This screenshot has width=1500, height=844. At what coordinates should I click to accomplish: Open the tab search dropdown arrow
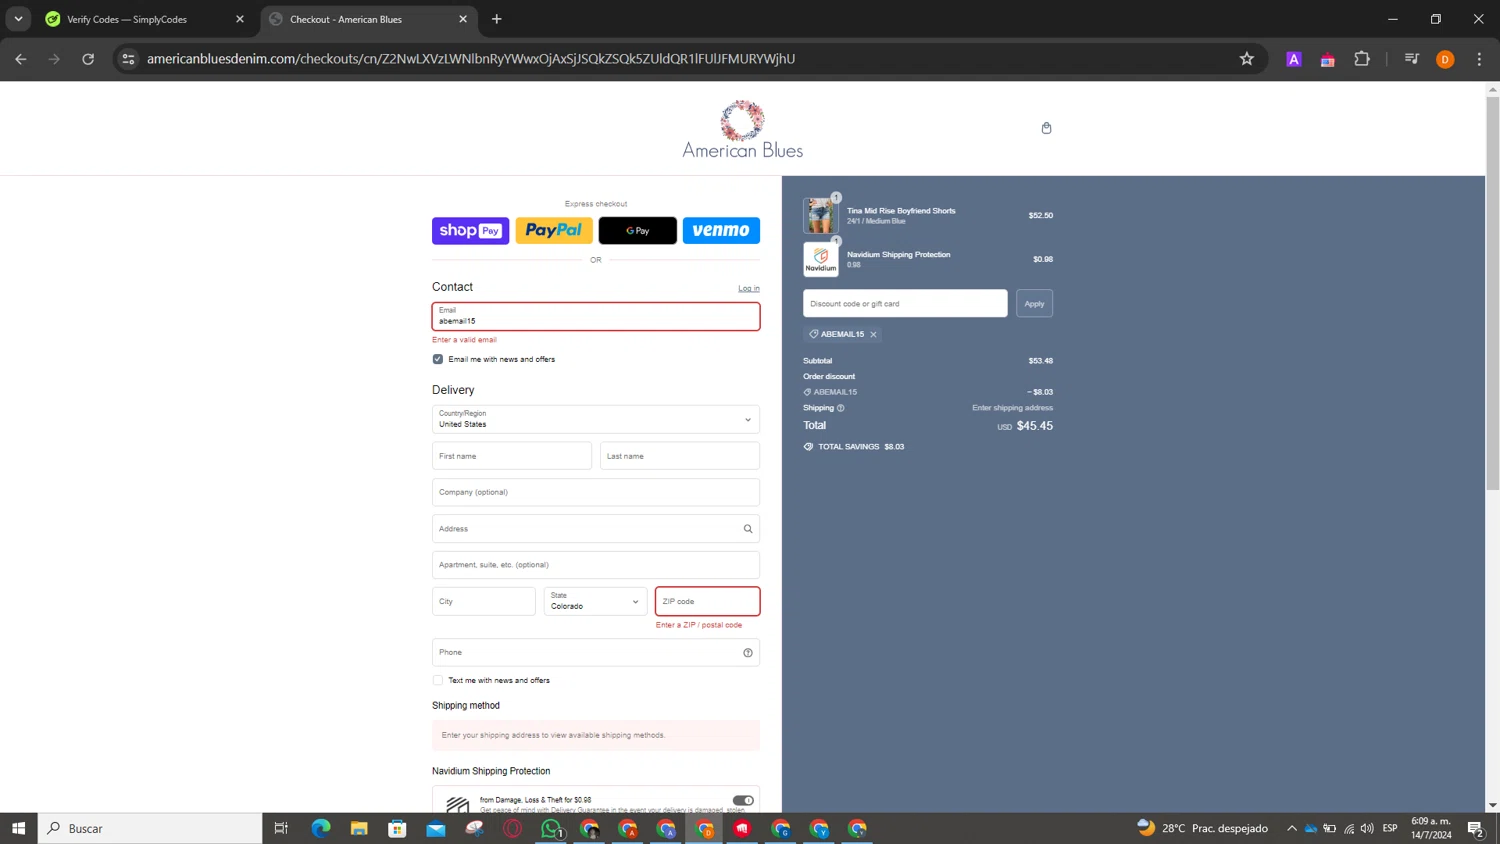coord(18,19)
